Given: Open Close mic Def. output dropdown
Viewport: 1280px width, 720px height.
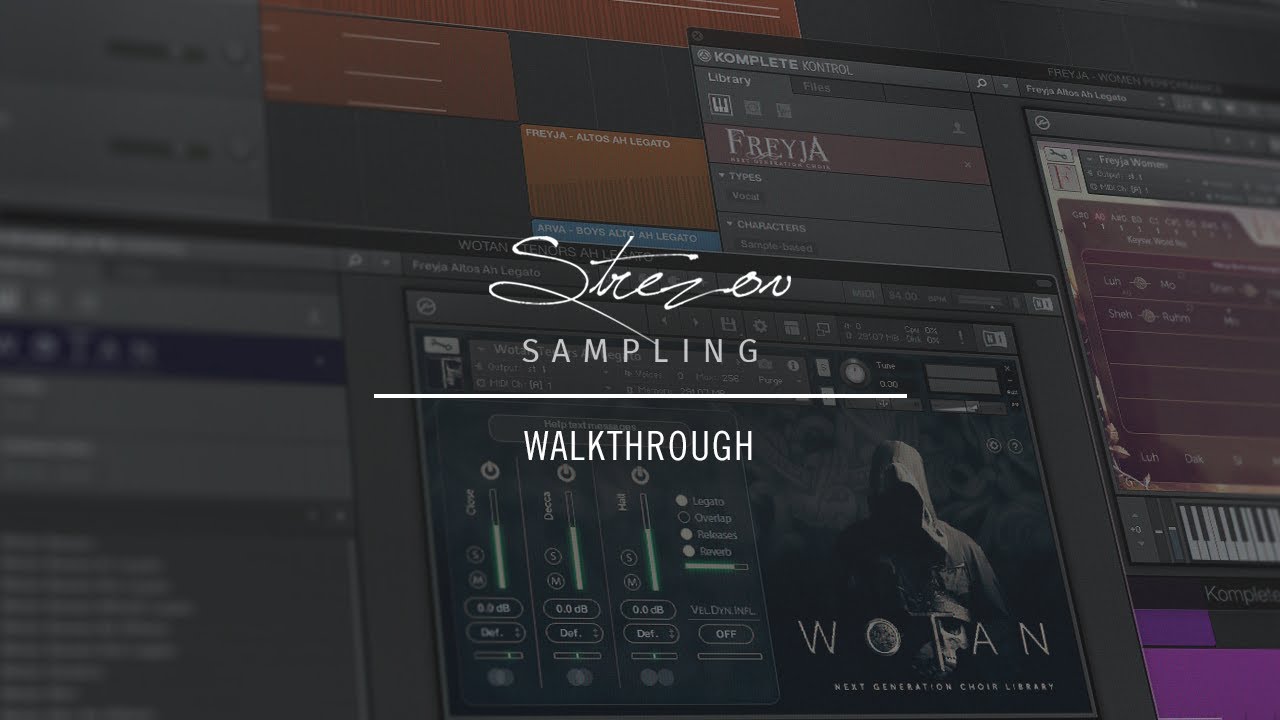Looking at the screenshot, I should pyautogui.click(x=495, y=633).
